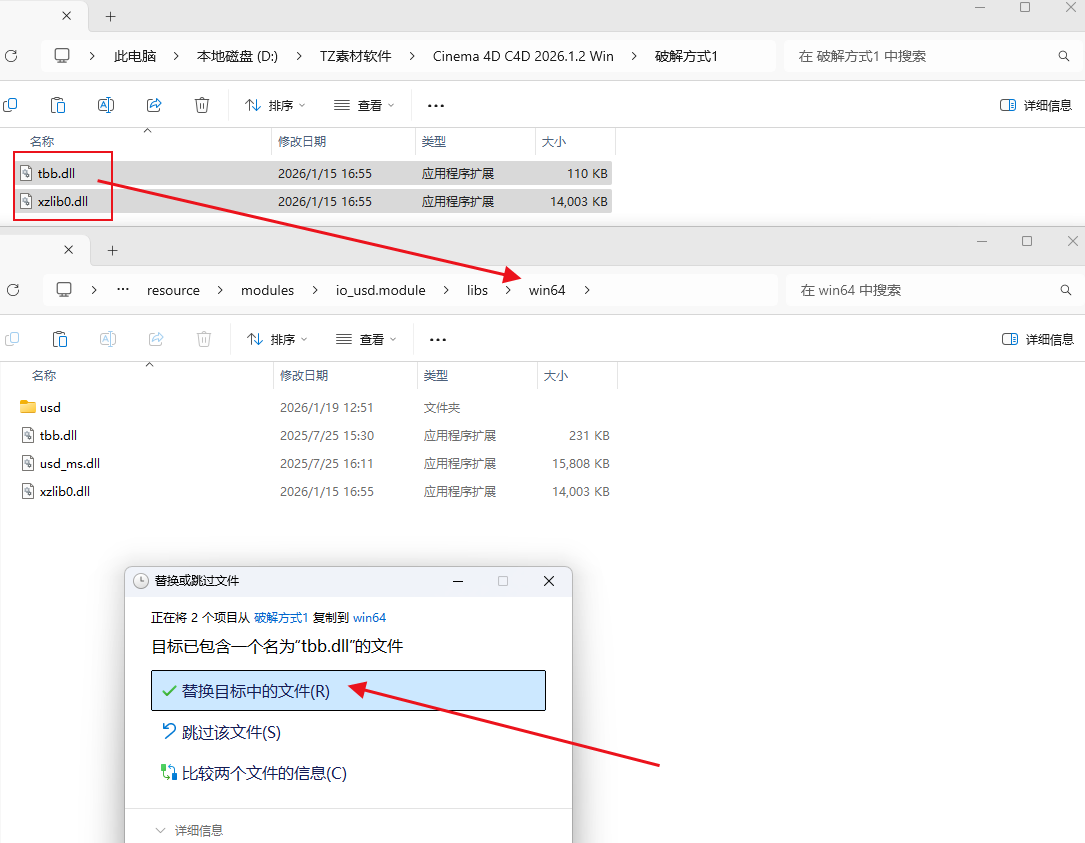Click the paste clipboard icon in top toolbar
Screen dimensions: 1085x843
tap(58, 105)
